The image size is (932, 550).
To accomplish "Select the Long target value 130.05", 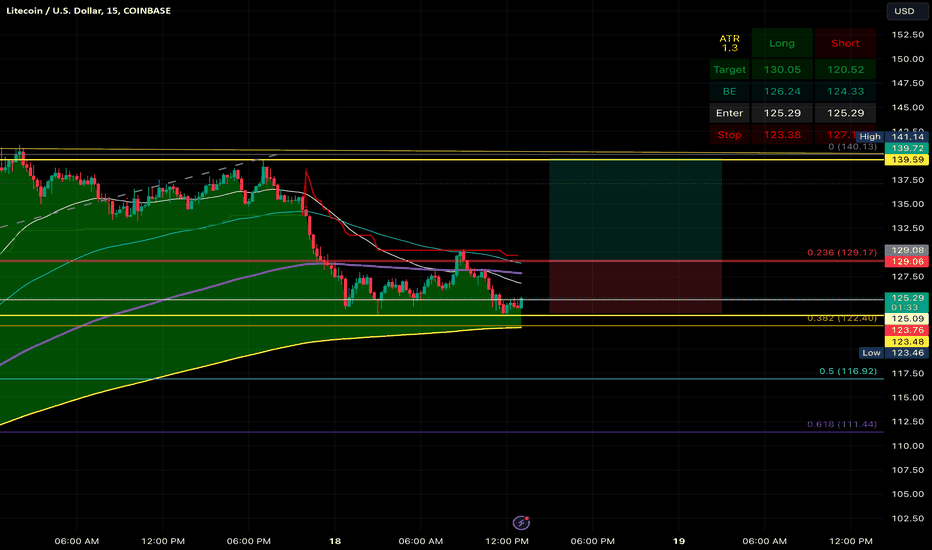I will pyautogui.click(x=782, y=70).
